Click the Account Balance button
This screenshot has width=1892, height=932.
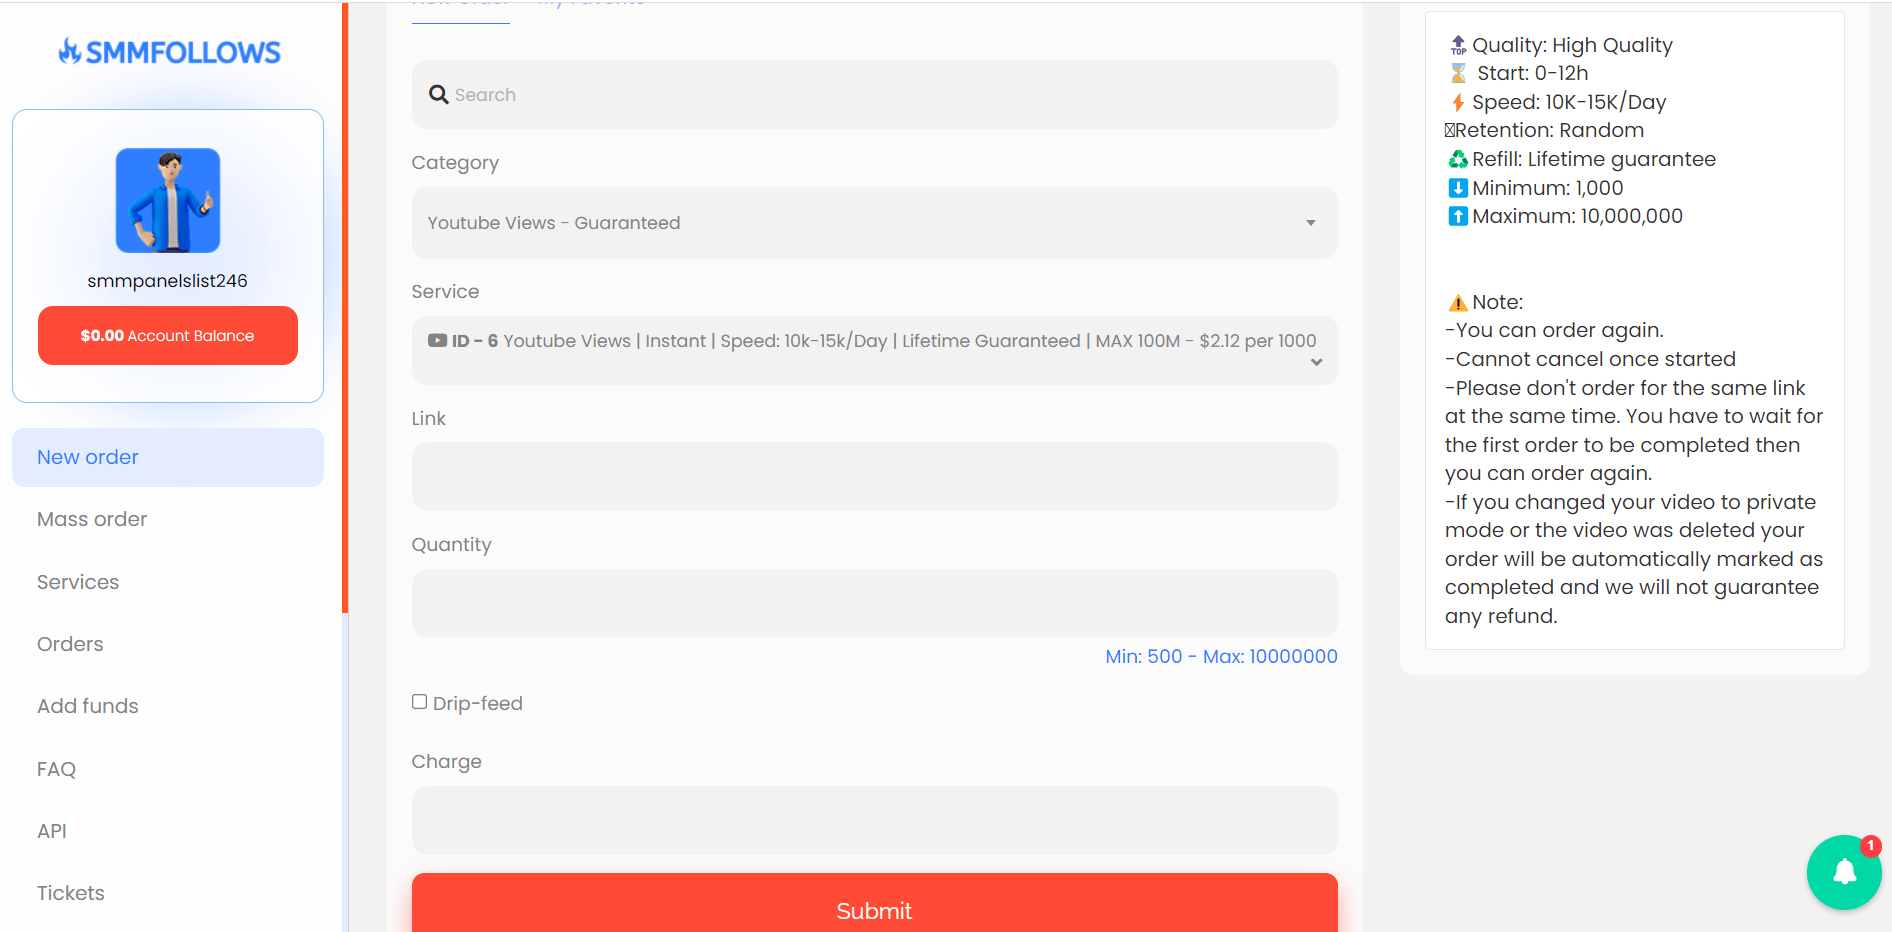168,336
